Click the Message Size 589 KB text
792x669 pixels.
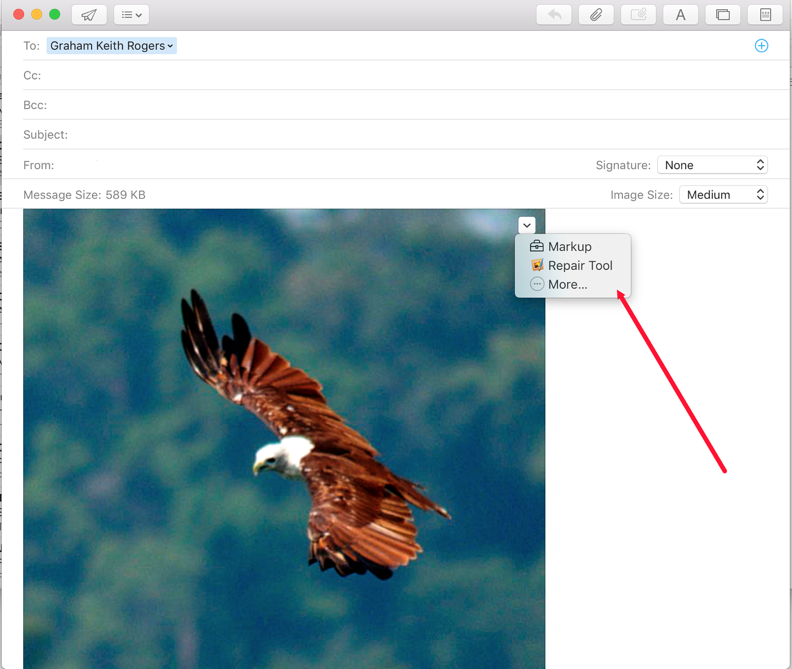84,195
